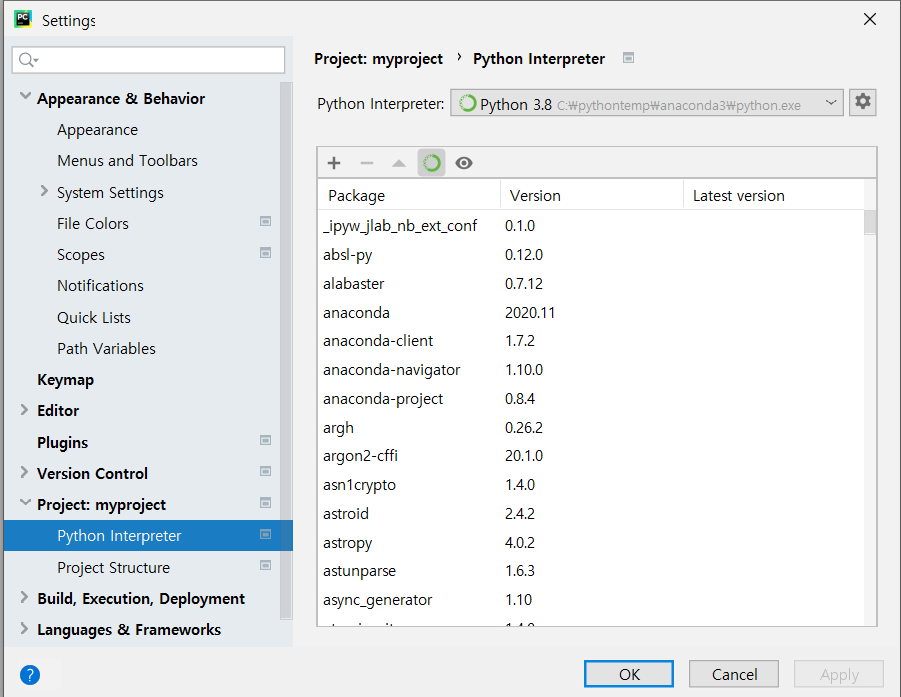Viewport: 901px width, 697px height.
Task: Click the package list scrollbar thumb
Action: 870,222
